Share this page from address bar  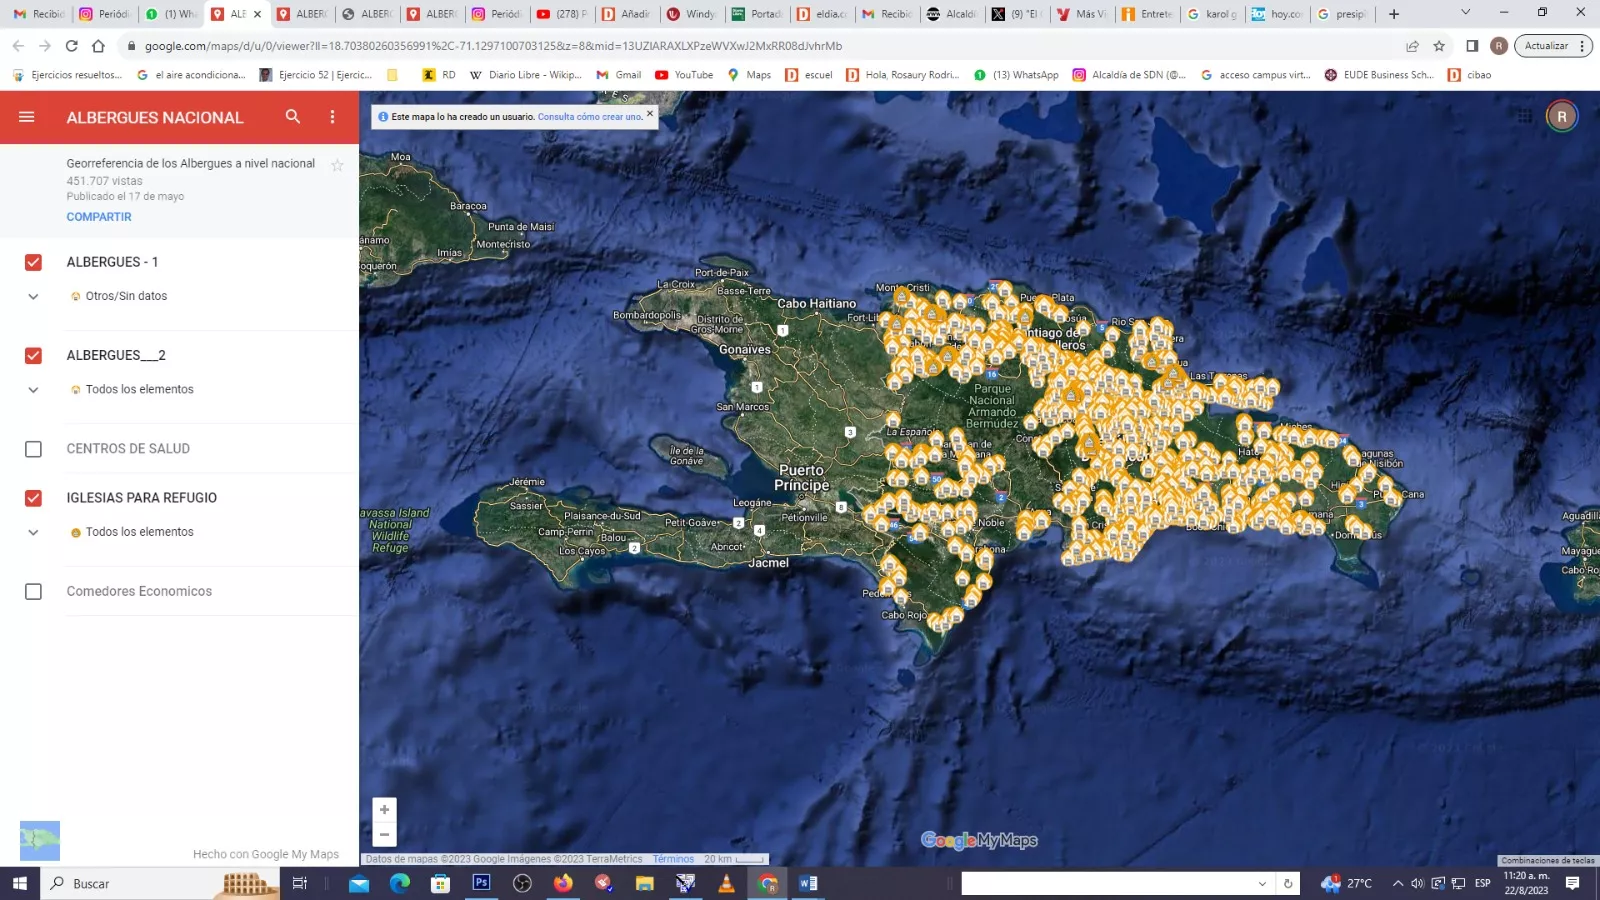pos(1412,46)
